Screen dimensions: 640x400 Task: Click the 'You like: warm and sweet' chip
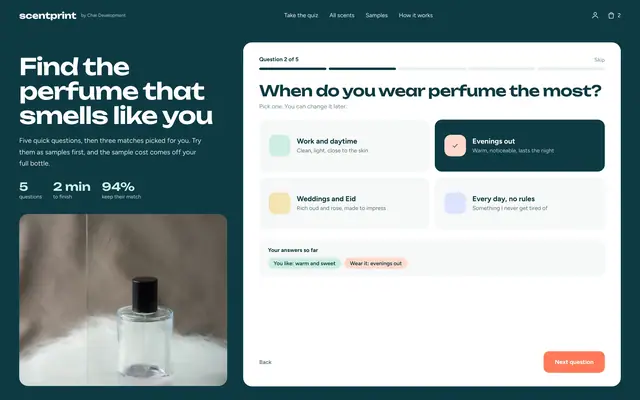[x=304, y=263]
